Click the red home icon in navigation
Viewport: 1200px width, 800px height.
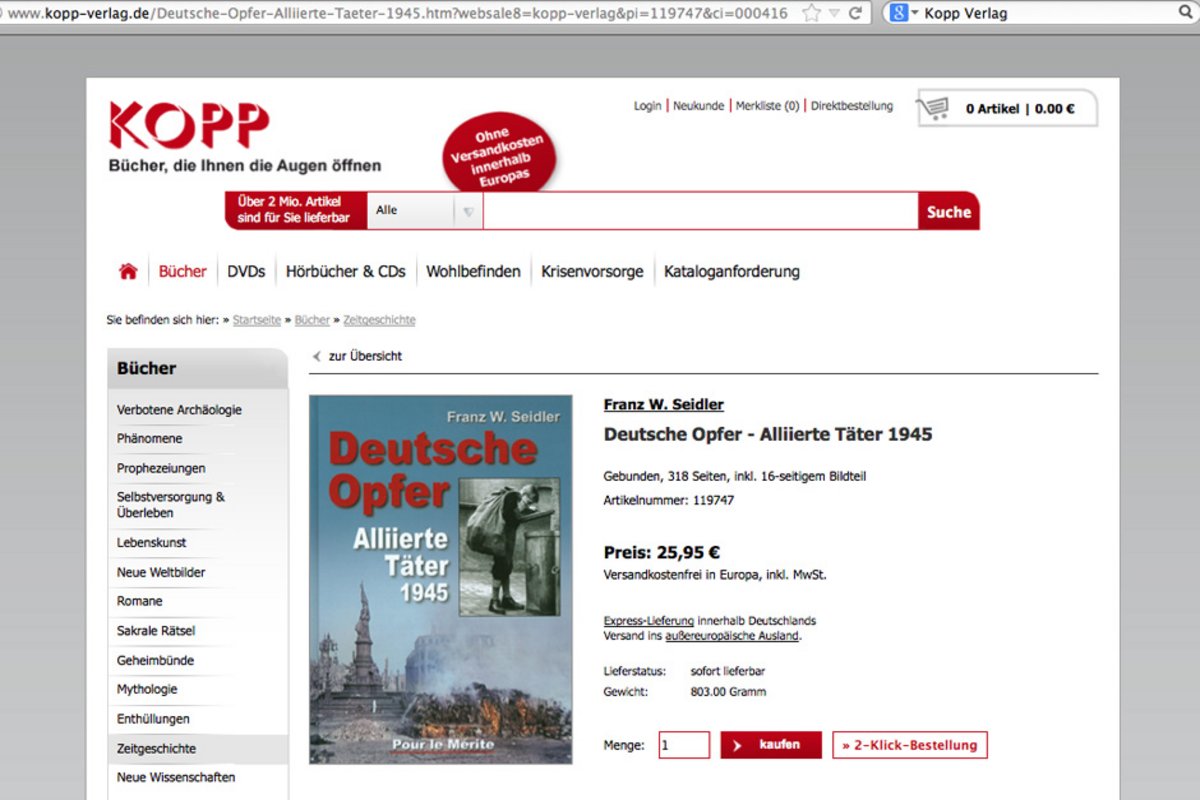128,271
